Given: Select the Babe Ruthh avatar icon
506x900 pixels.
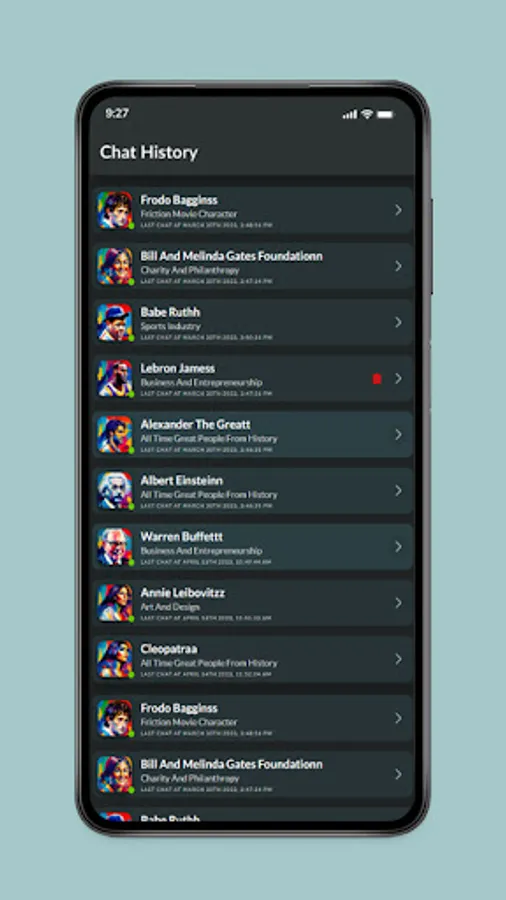Looking at the screenshot, I should pos(115,323).
